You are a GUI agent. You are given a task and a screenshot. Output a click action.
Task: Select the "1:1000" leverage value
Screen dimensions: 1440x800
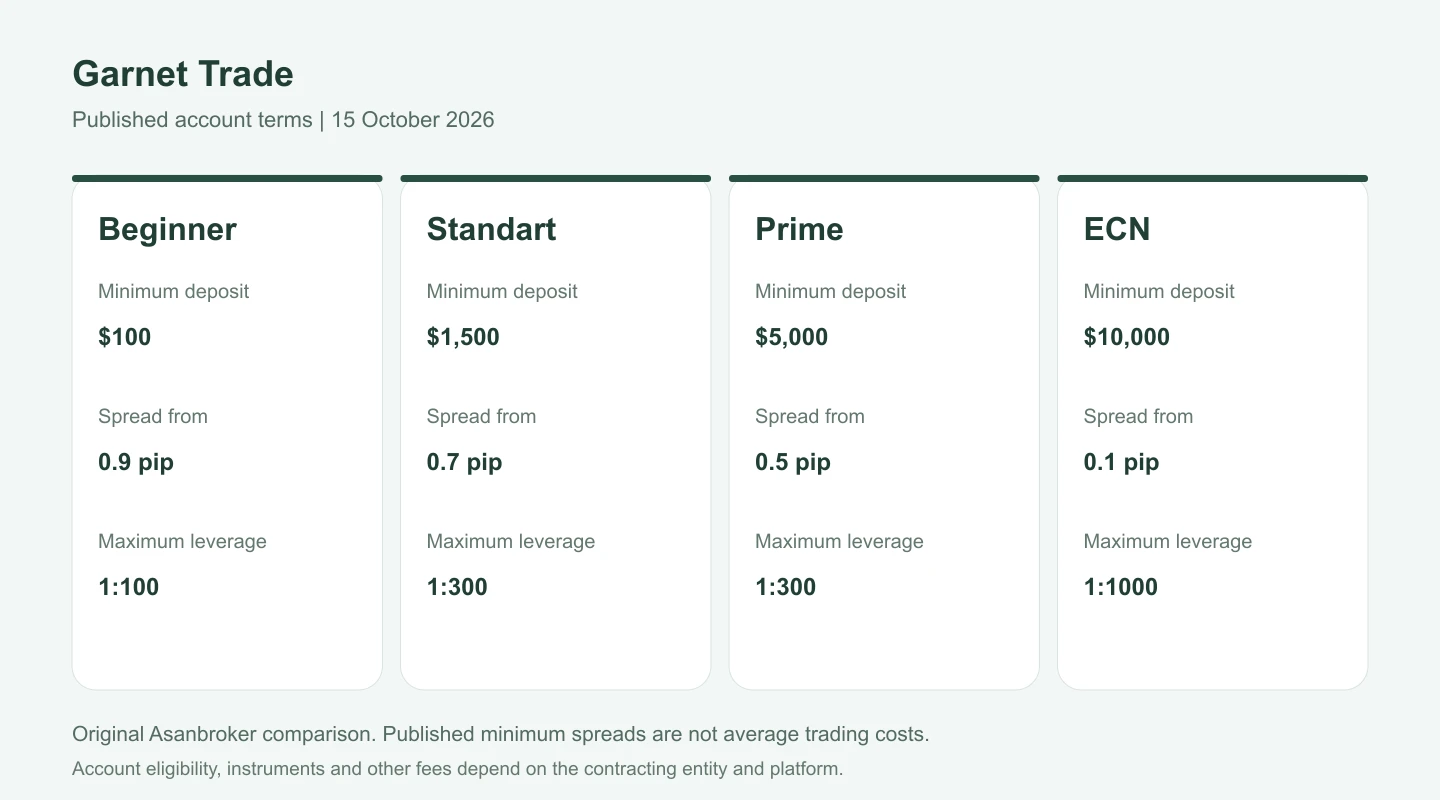[x=1121, y=587]
